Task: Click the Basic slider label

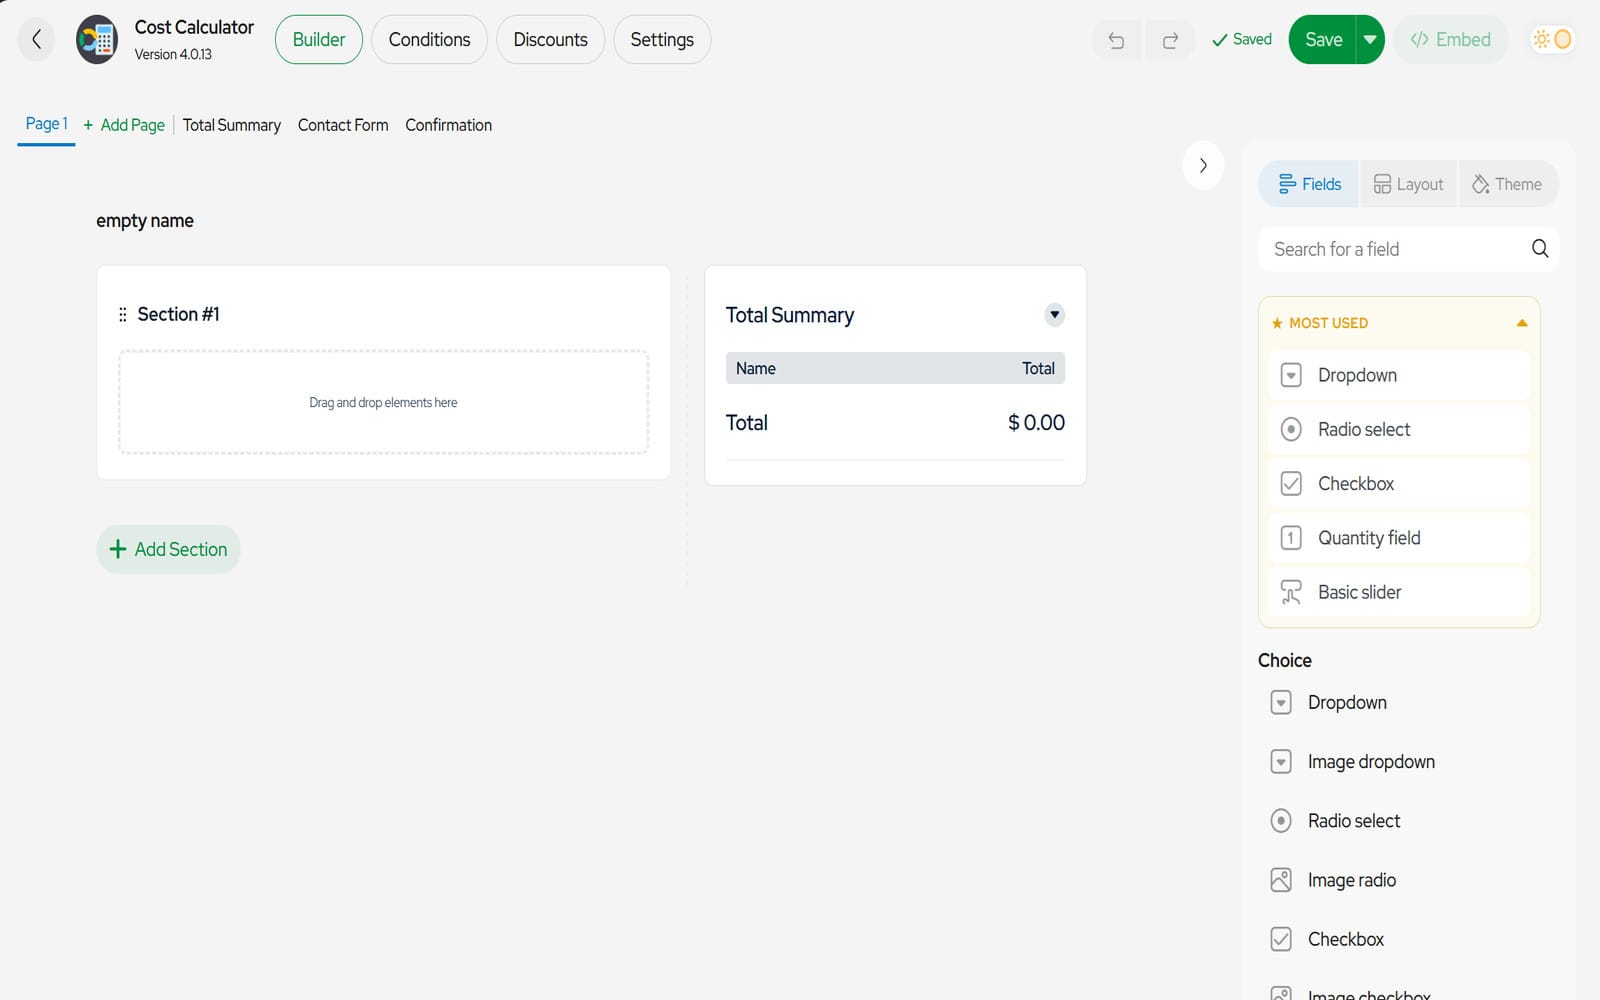Action: (x=1359, y=592)
